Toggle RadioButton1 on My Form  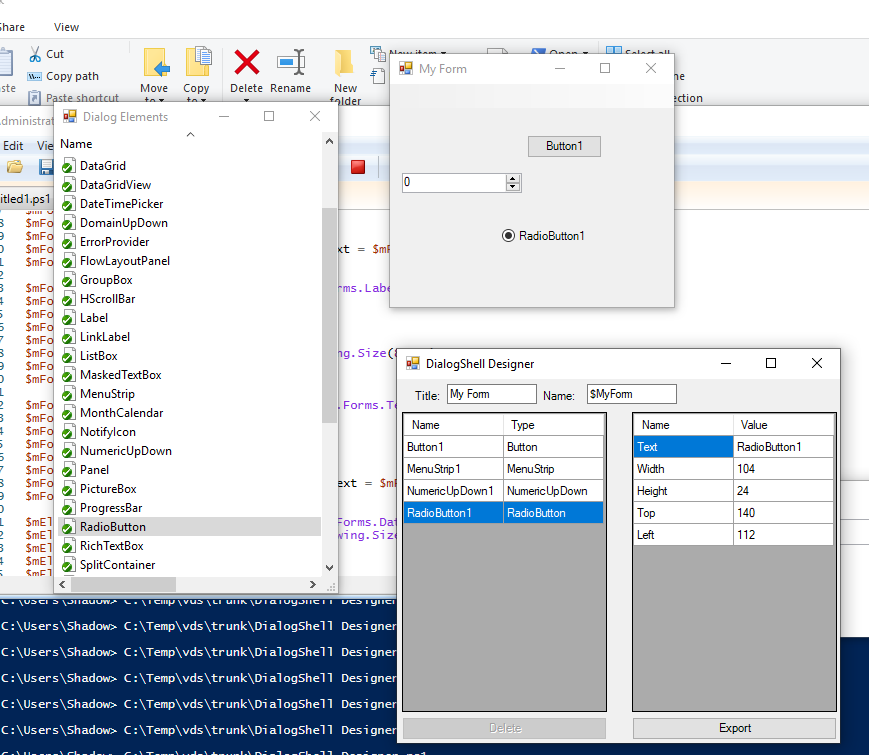(x=508, y=236)
